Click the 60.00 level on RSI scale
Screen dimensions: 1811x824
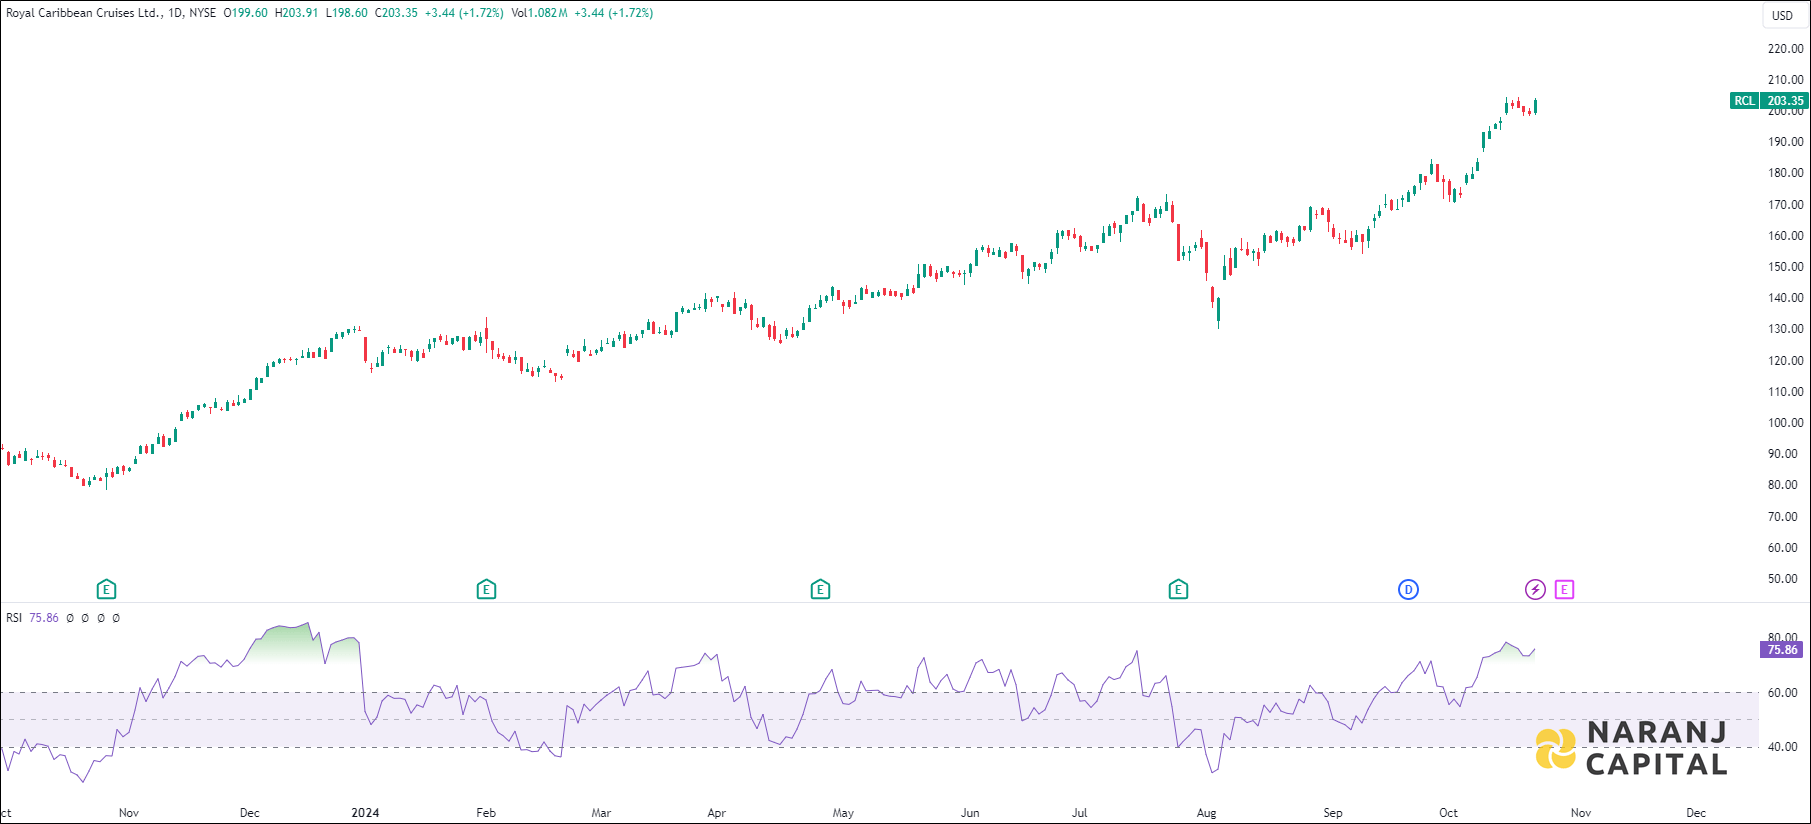click(1782, 692)
